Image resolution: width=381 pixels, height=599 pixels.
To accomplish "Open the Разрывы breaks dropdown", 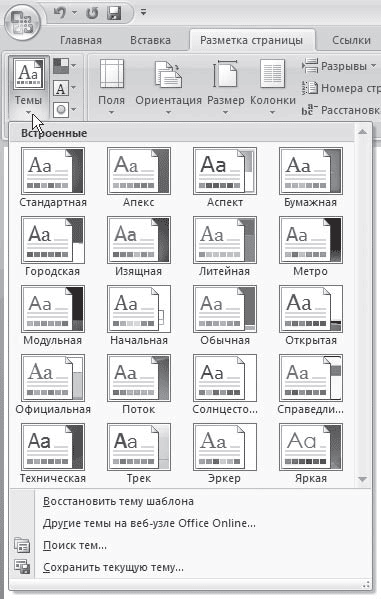I will pyautogui.click(x=339, y=66).
